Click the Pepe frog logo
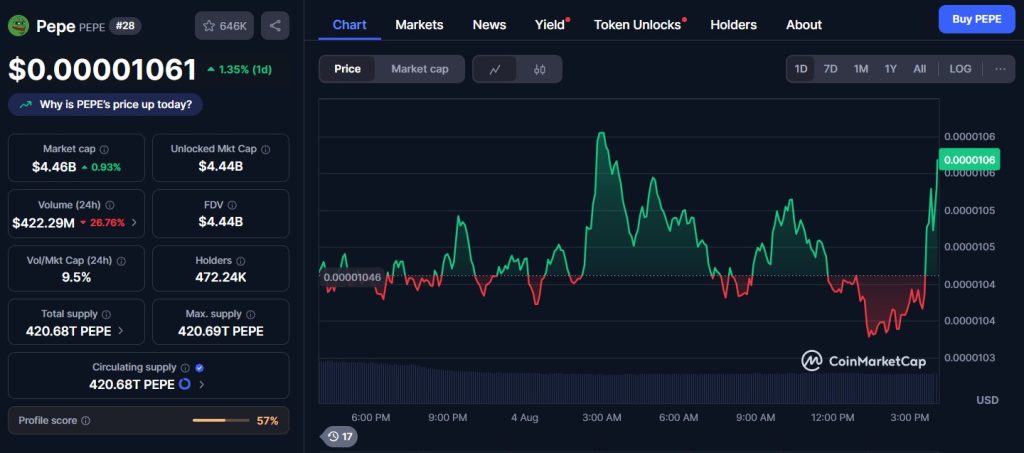This screenshot has width=1024, height=453. click(18, 26)
